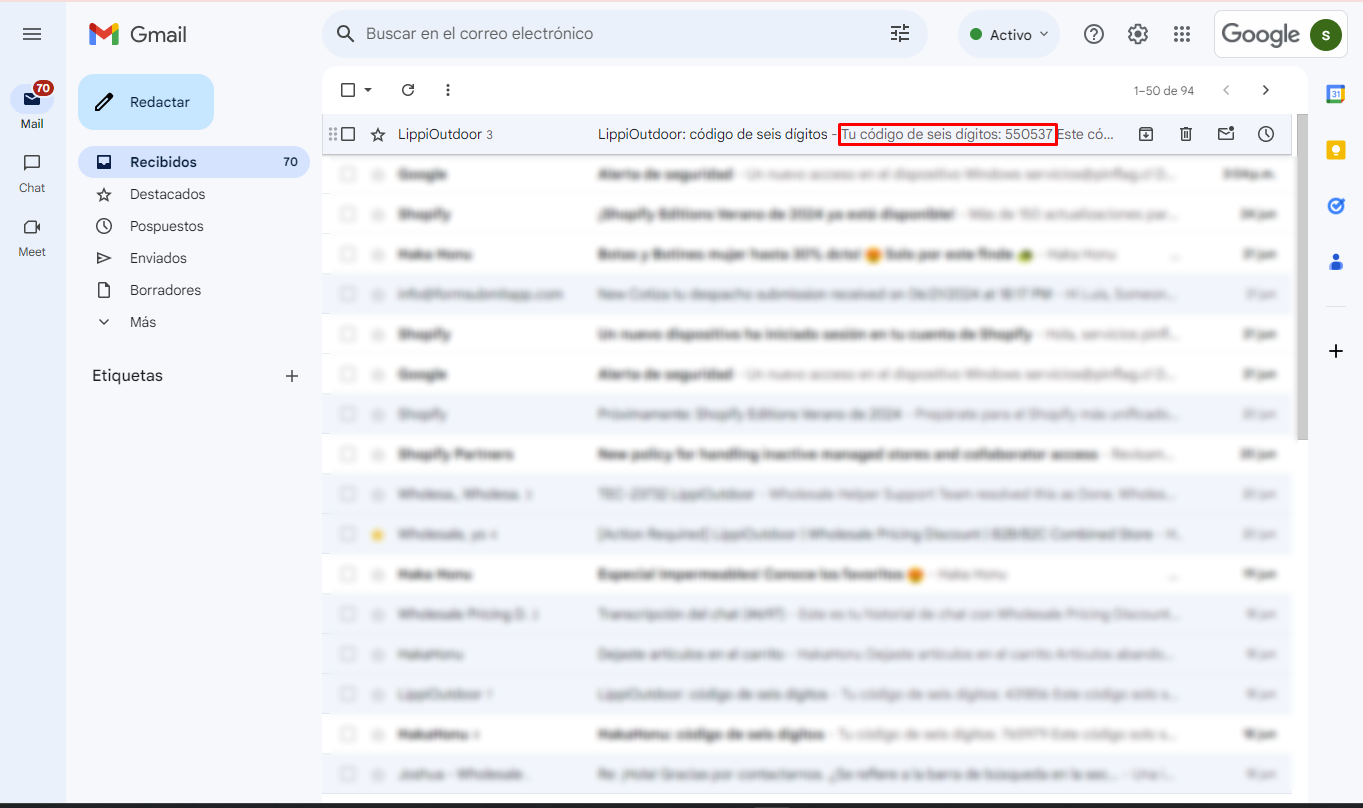Tick the select-all emails checkbox
The width and height of the screenshot is (1363, 808).
348,90
